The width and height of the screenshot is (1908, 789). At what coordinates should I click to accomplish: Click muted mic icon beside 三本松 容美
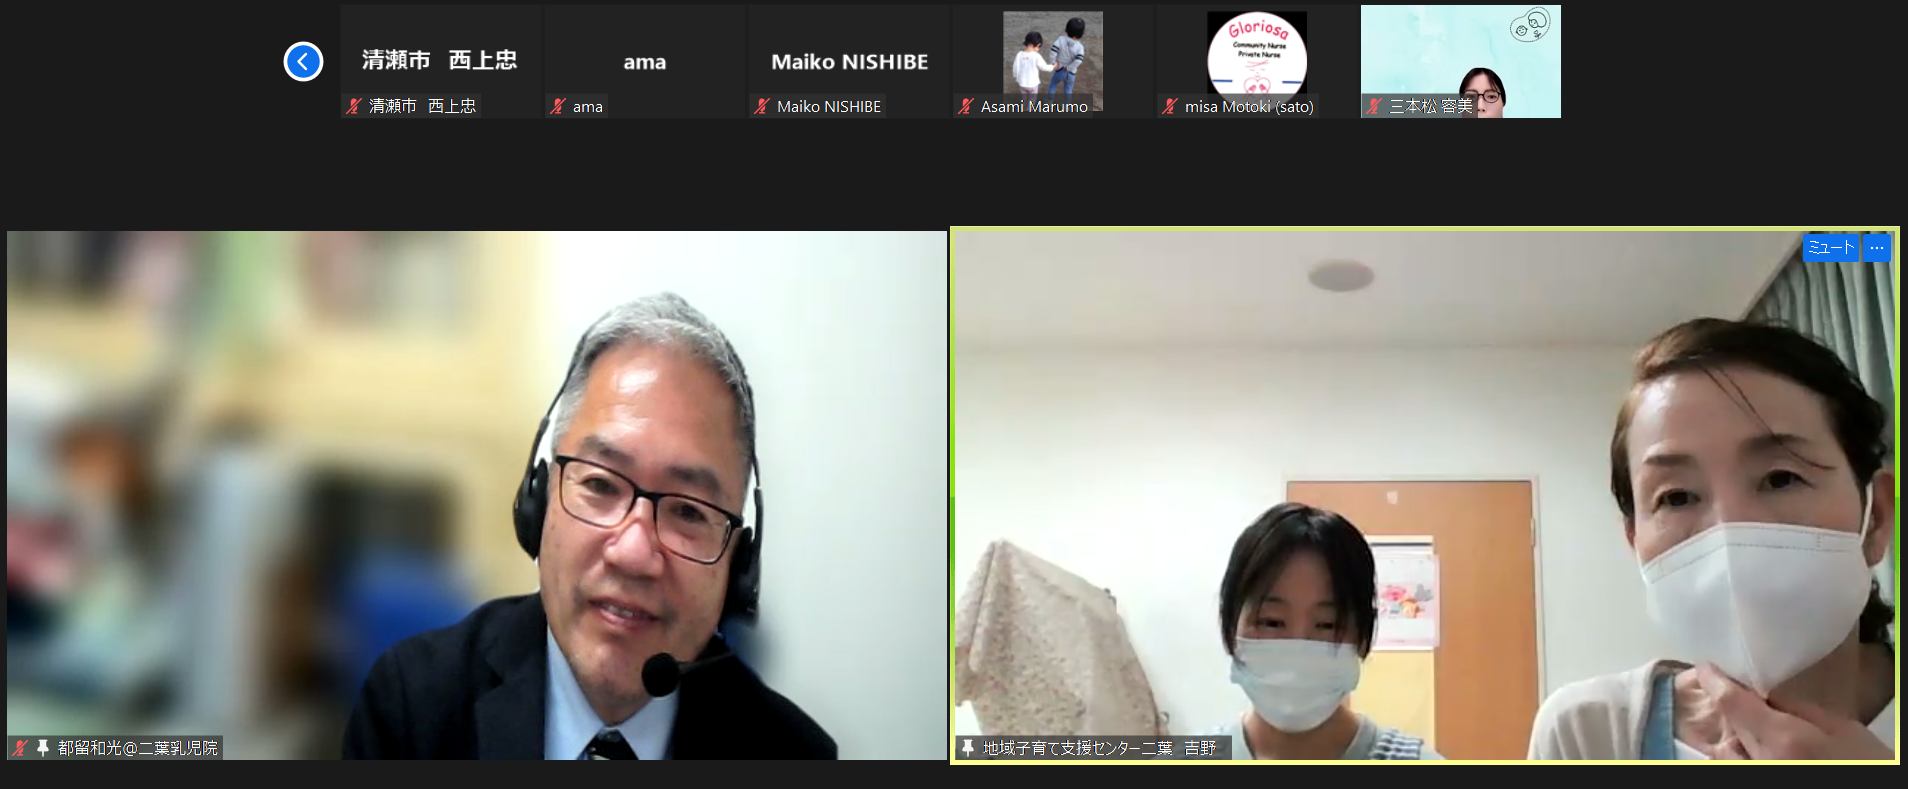(x=1375, y=106)
